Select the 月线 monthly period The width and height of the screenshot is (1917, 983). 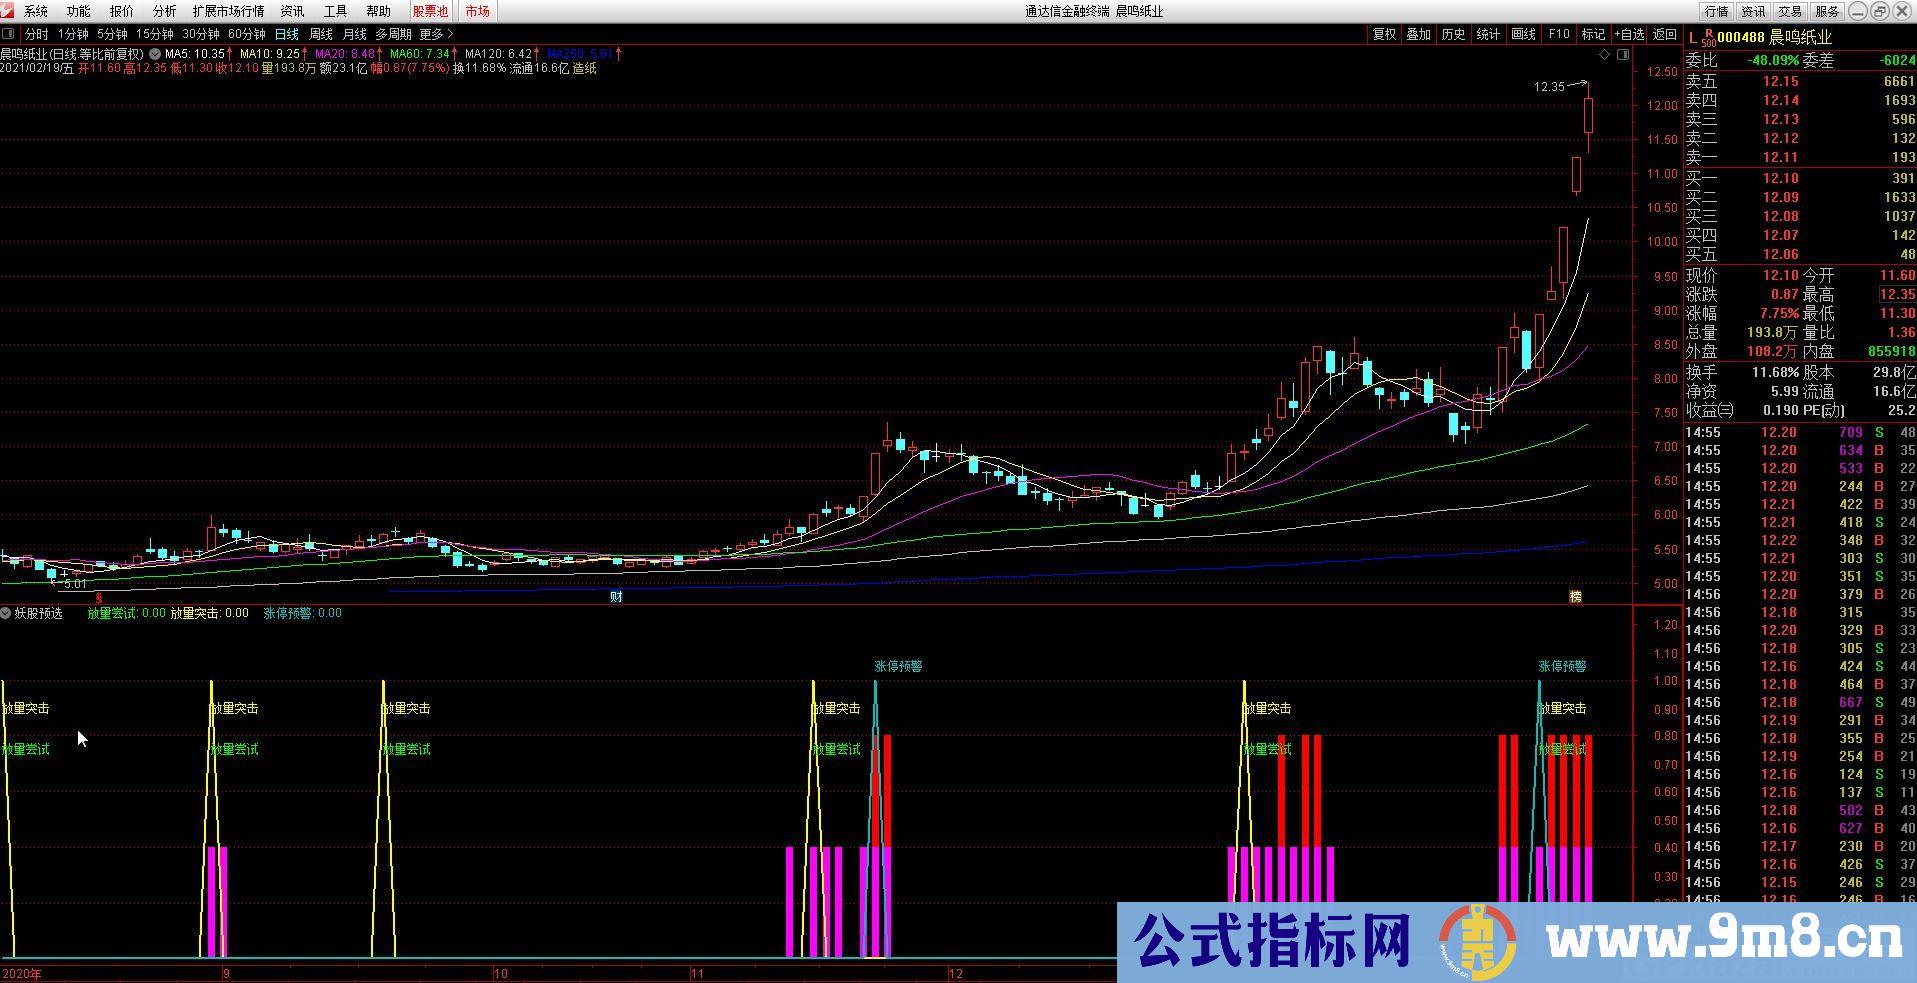pyautogui.click(x=354, y=34)
